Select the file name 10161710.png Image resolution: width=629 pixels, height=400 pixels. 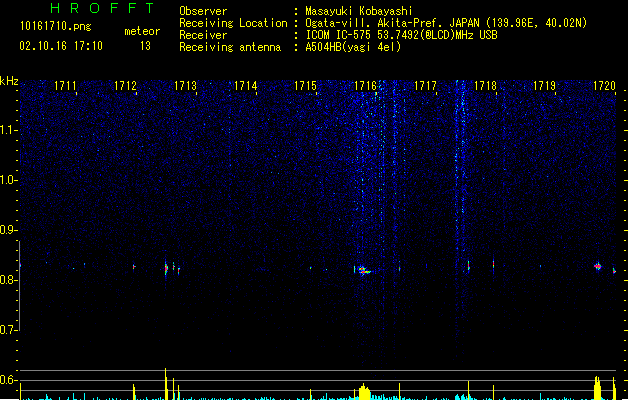point(56,26)
